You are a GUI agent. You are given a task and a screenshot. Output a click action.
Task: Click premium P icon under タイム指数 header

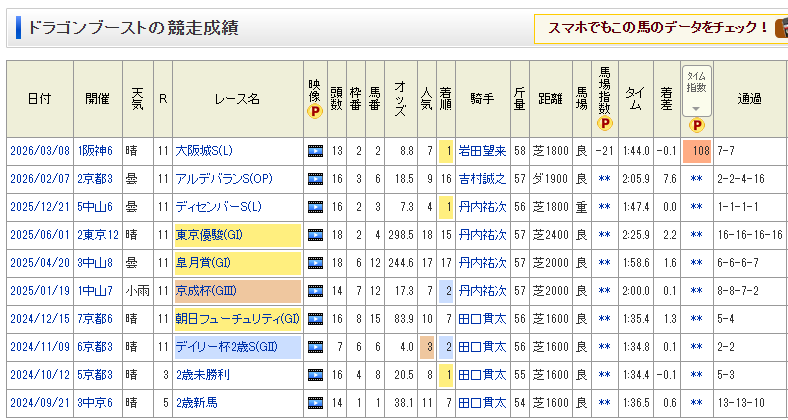(697, 125)
